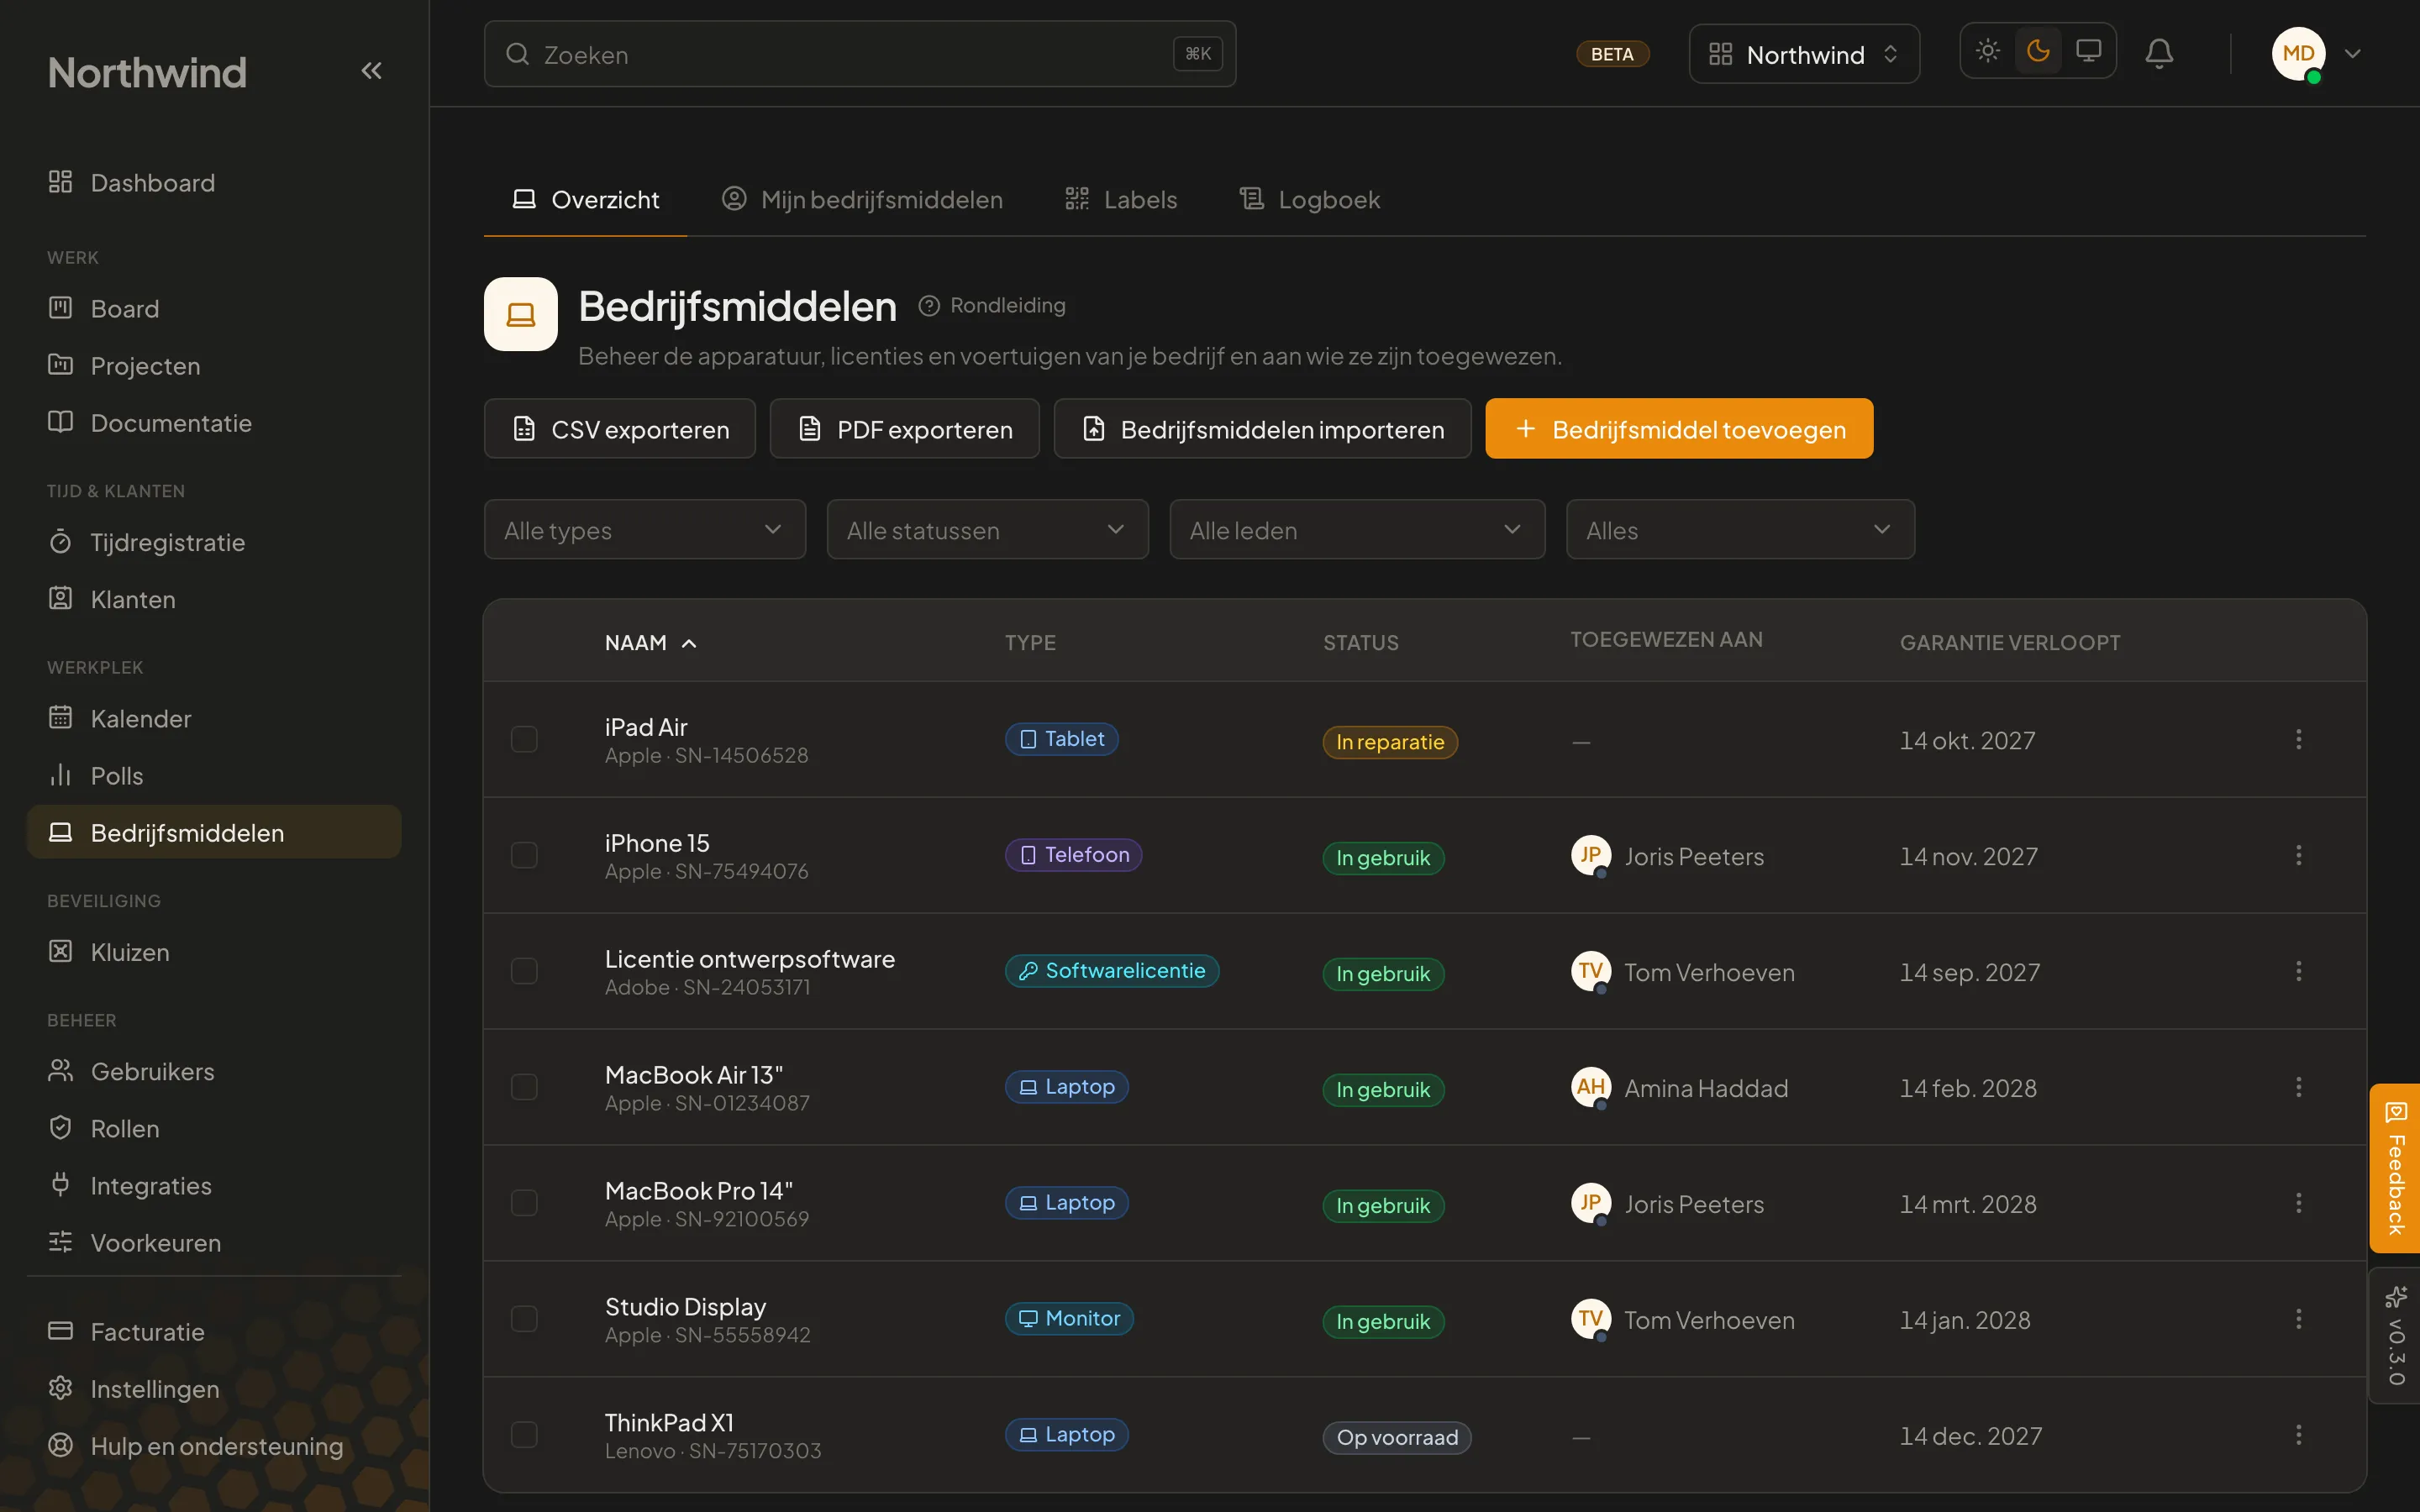Image resolution: width=2420 pixels, height=1512 pixels.
Task: Go to Tijdregistratie in the sidebar
Action: point(214,543)
